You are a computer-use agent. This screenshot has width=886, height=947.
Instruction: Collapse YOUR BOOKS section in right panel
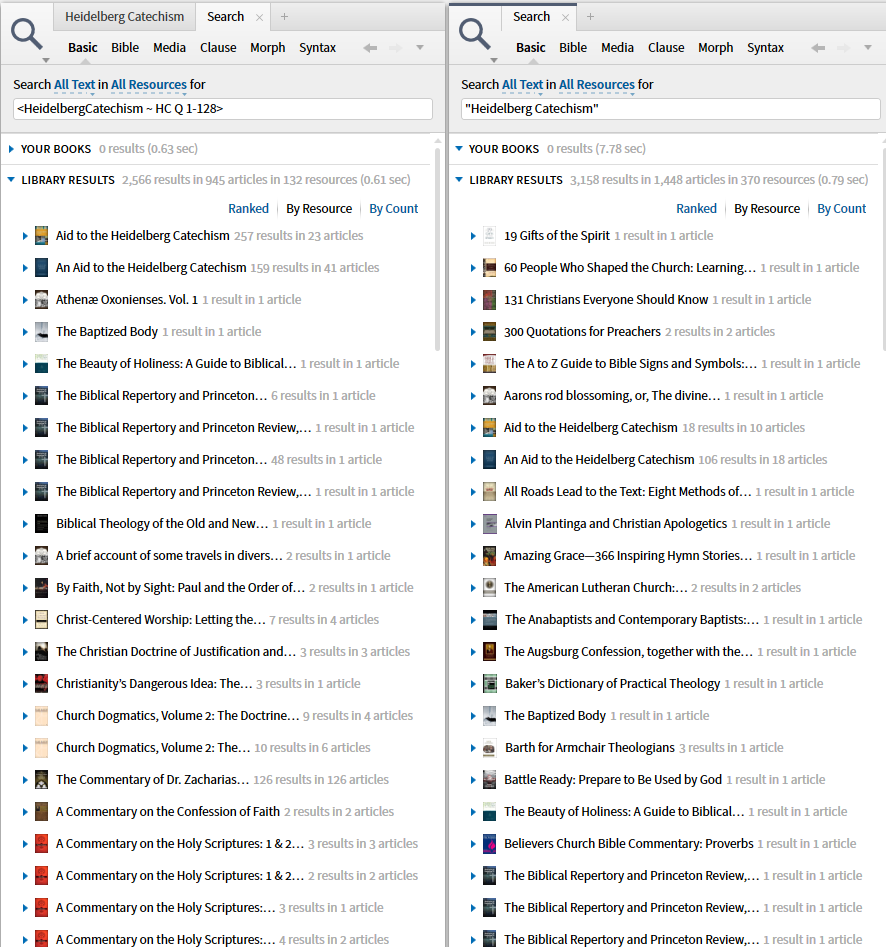(459, 149)
